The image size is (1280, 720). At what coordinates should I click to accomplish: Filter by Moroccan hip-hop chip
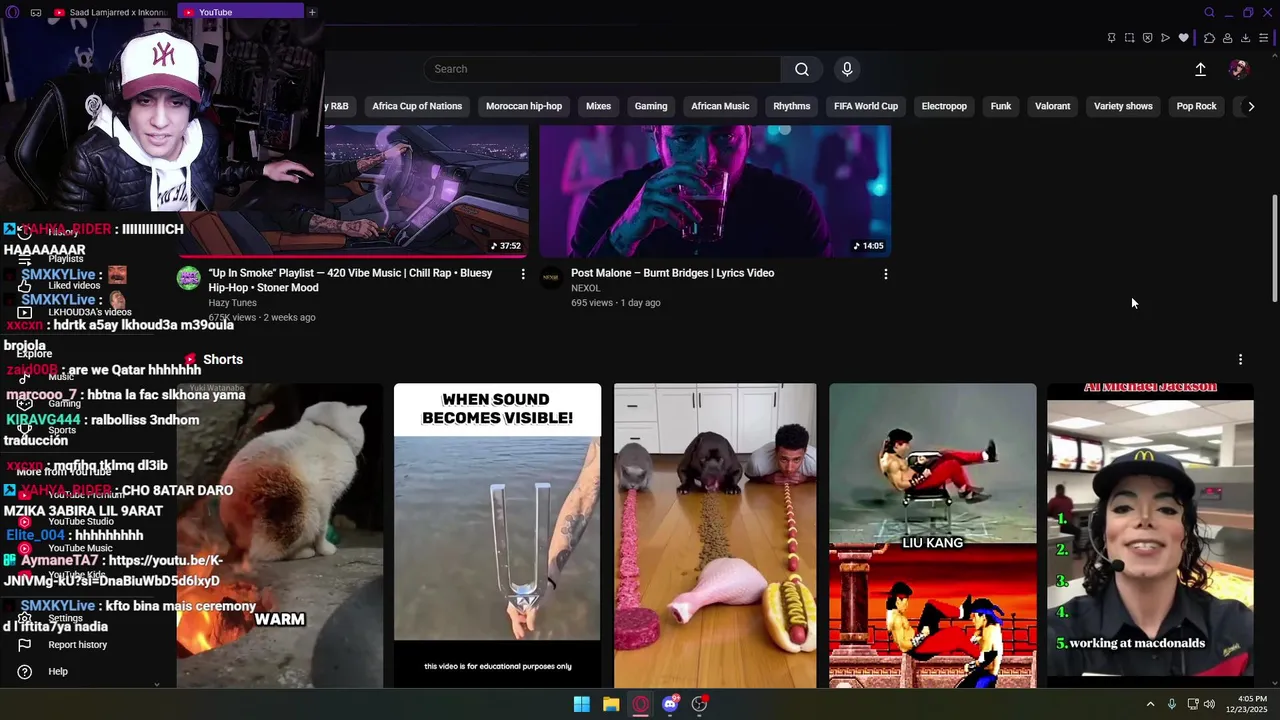[524, 106]
